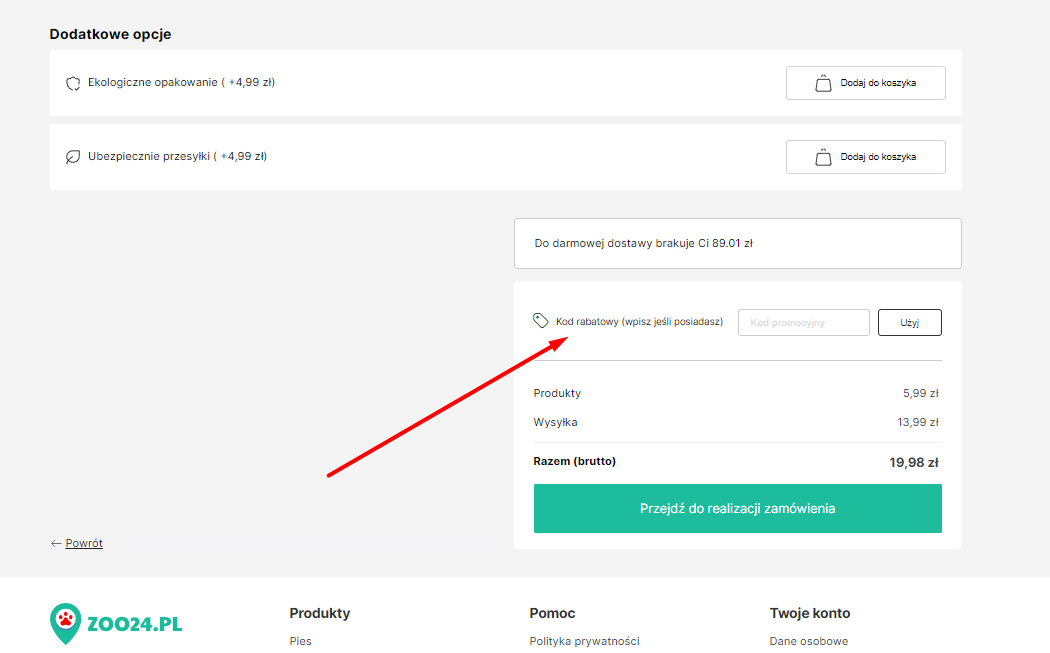Open the Polityka prywatności link
The image size is (1050, 653).
(584, 641)
